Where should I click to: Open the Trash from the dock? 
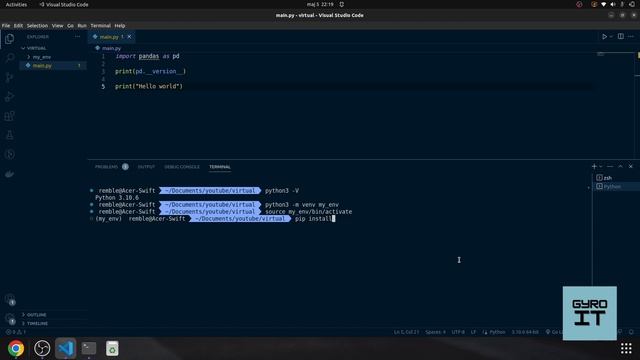coord(112,349)
